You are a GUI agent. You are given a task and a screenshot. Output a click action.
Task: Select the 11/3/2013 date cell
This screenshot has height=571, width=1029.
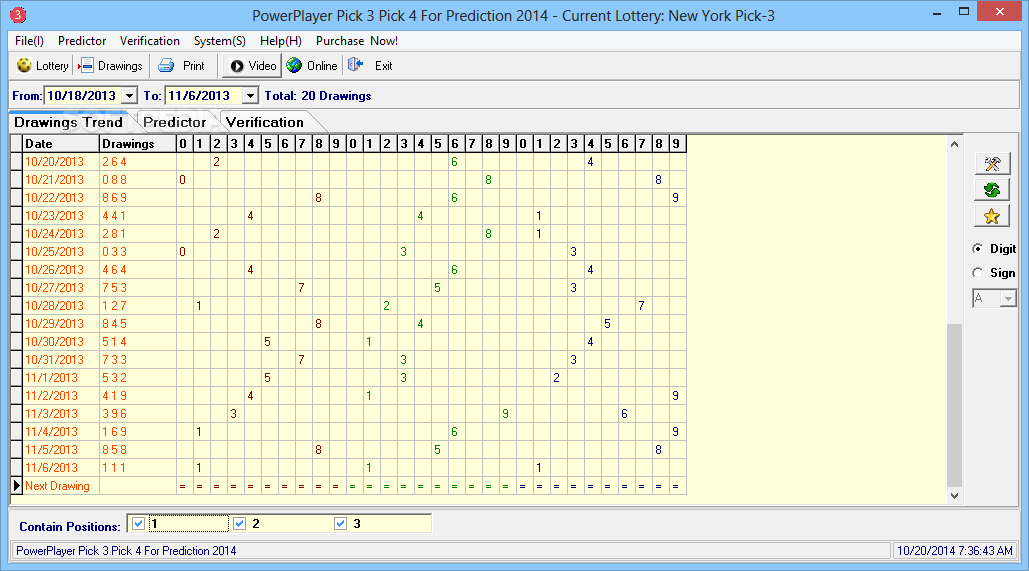[x=61, y=414]
